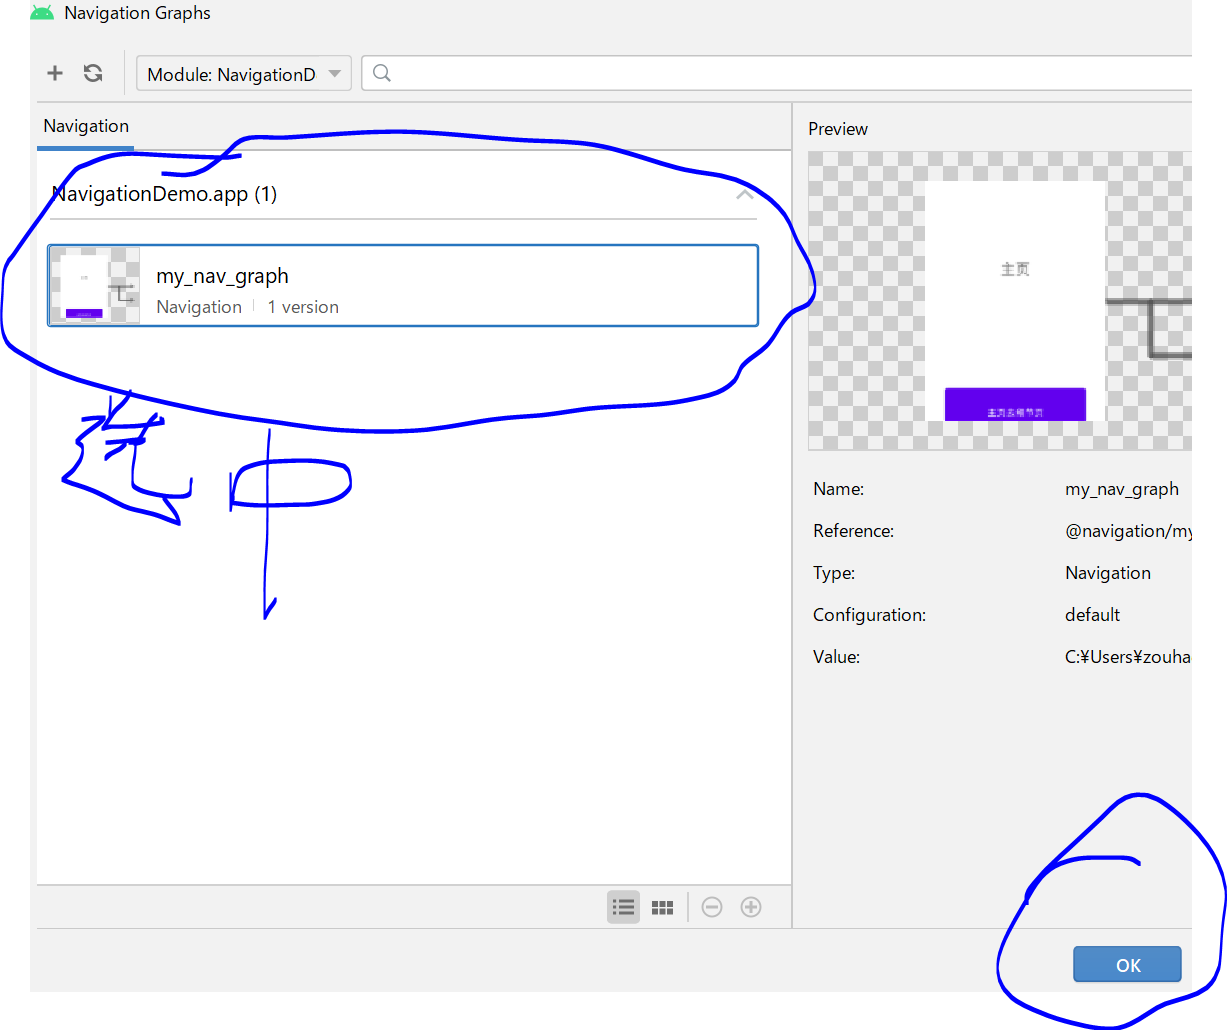Click the large Preview image
This screenshot has height=1030, width=1227.
click(x=1000, y=301)
